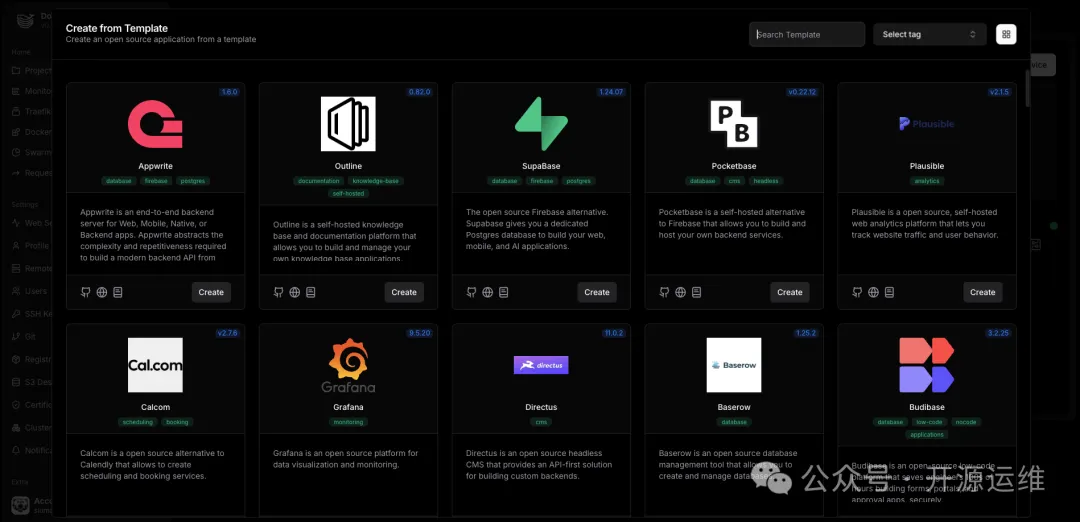1080x522 pixels.
Task: Click the Budibase logo
Action: pos(927,365)
